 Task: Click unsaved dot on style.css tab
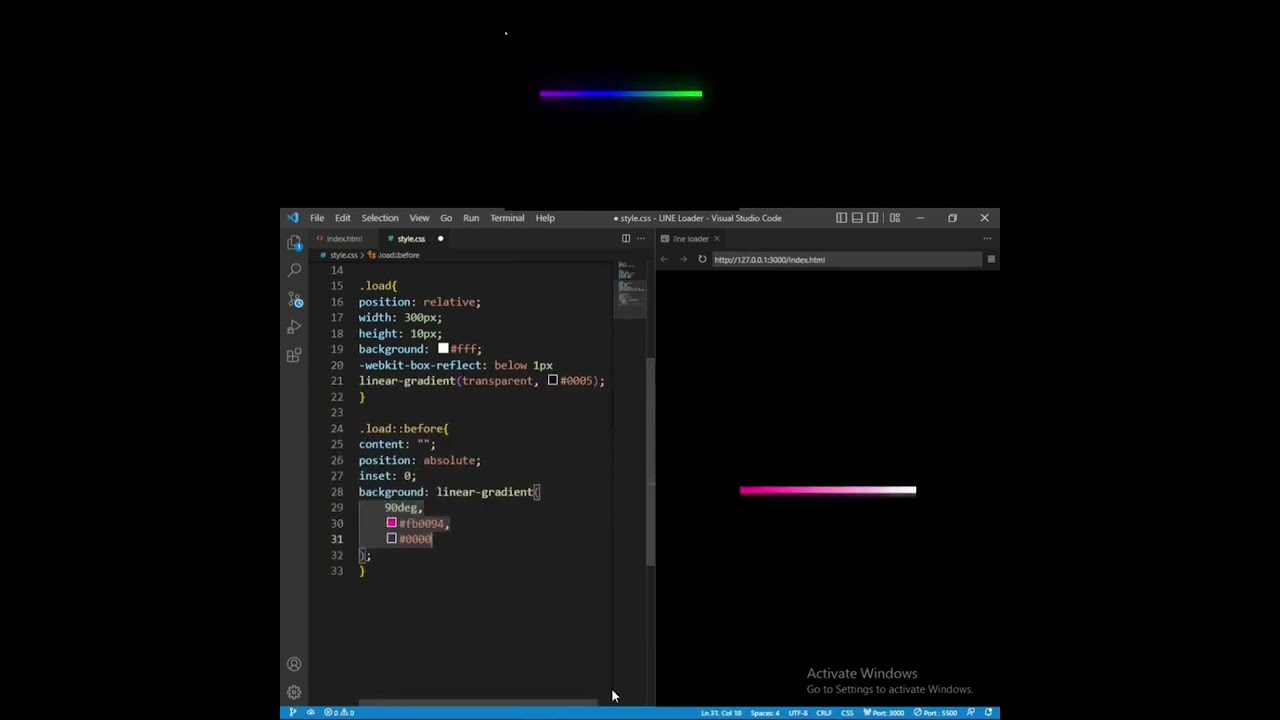(x=440, y=238)
